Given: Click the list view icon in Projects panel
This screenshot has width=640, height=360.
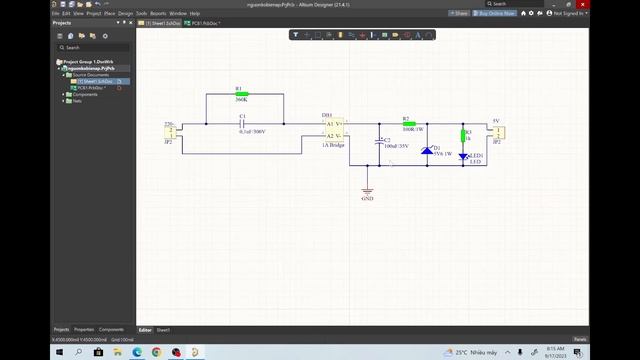Looking at the screenshot, I should pos(60,36).
